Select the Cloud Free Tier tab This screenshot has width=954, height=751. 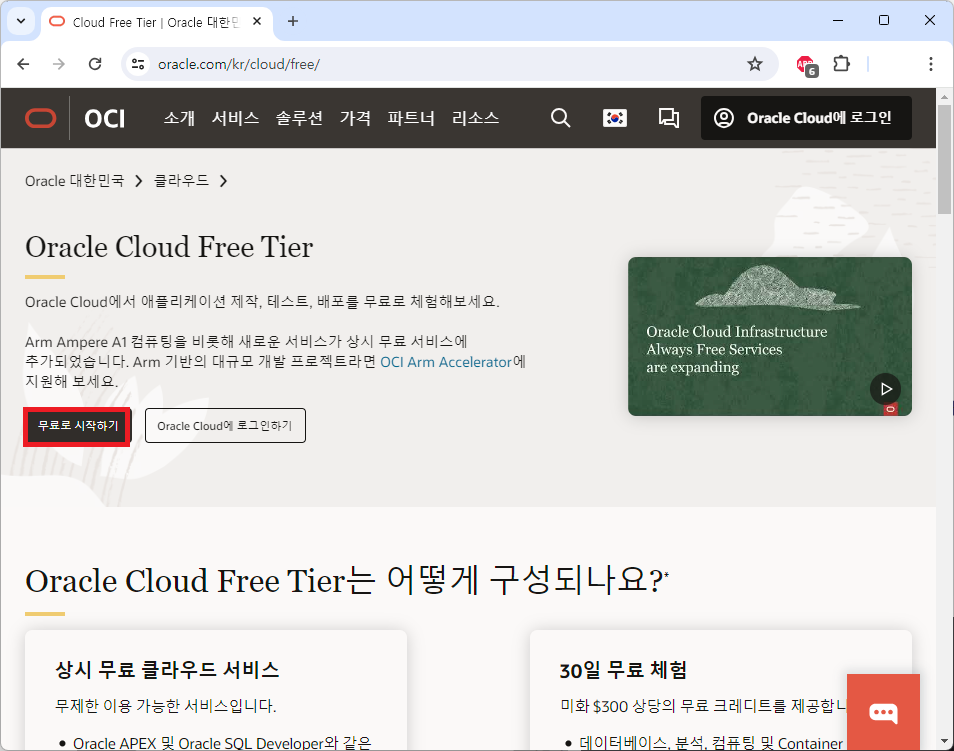[157, 22]
